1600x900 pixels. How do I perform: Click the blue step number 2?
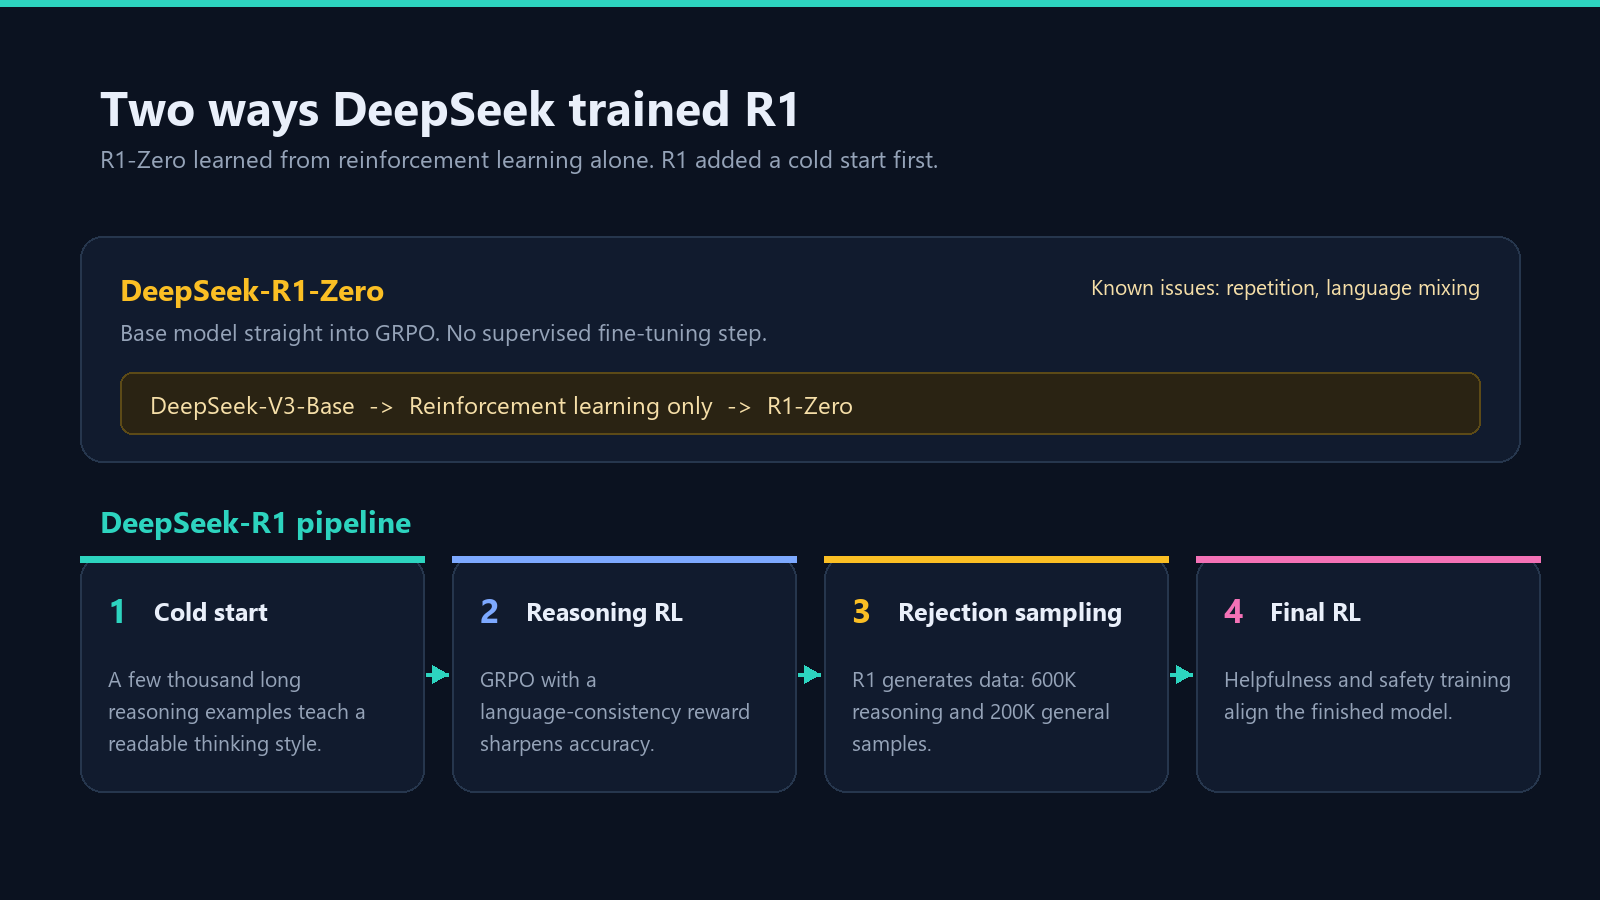coord(489,611)
